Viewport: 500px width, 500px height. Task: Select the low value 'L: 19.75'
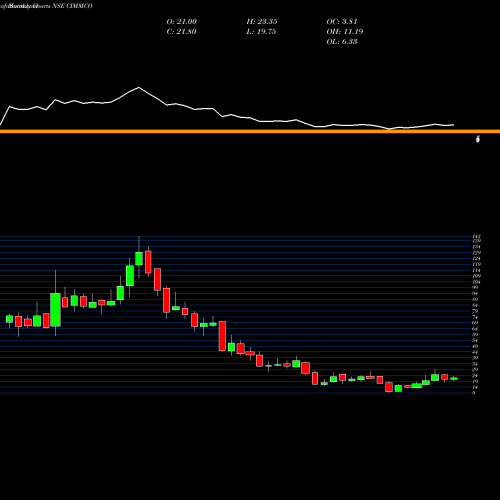click(x=261, y=32)
